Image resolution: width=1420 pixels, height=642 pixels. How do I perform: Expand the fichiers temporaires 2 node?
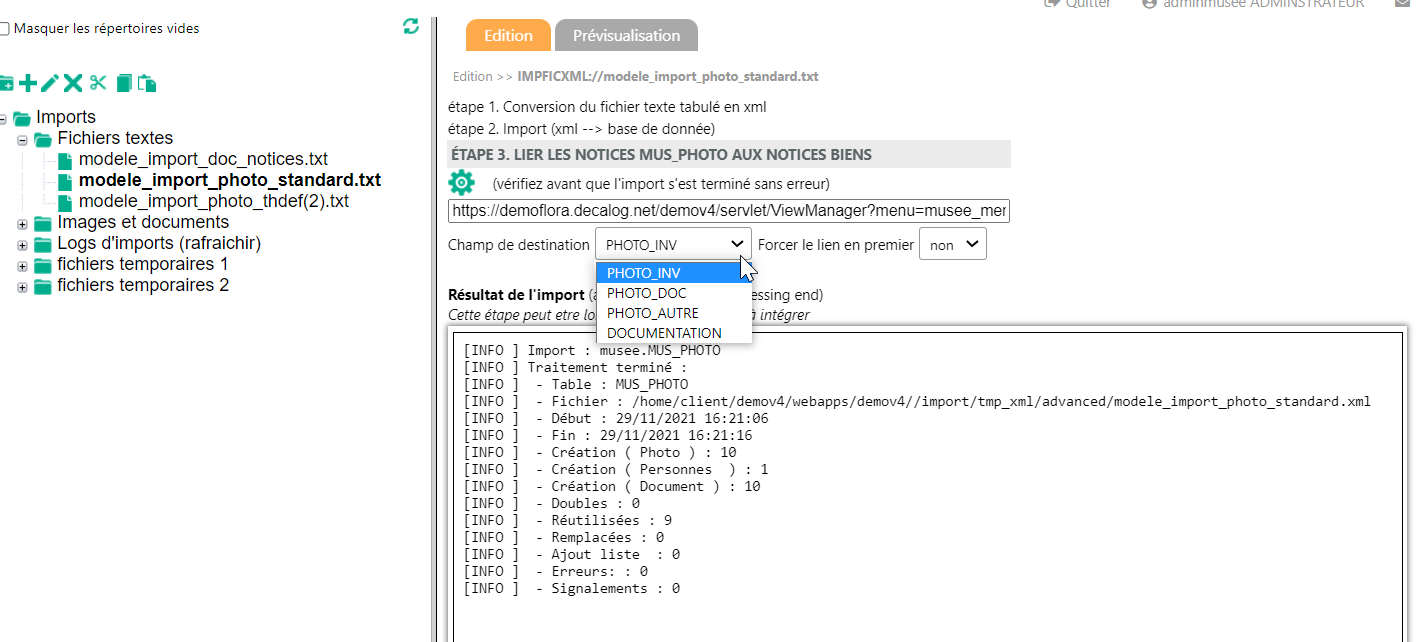point(22,287)
